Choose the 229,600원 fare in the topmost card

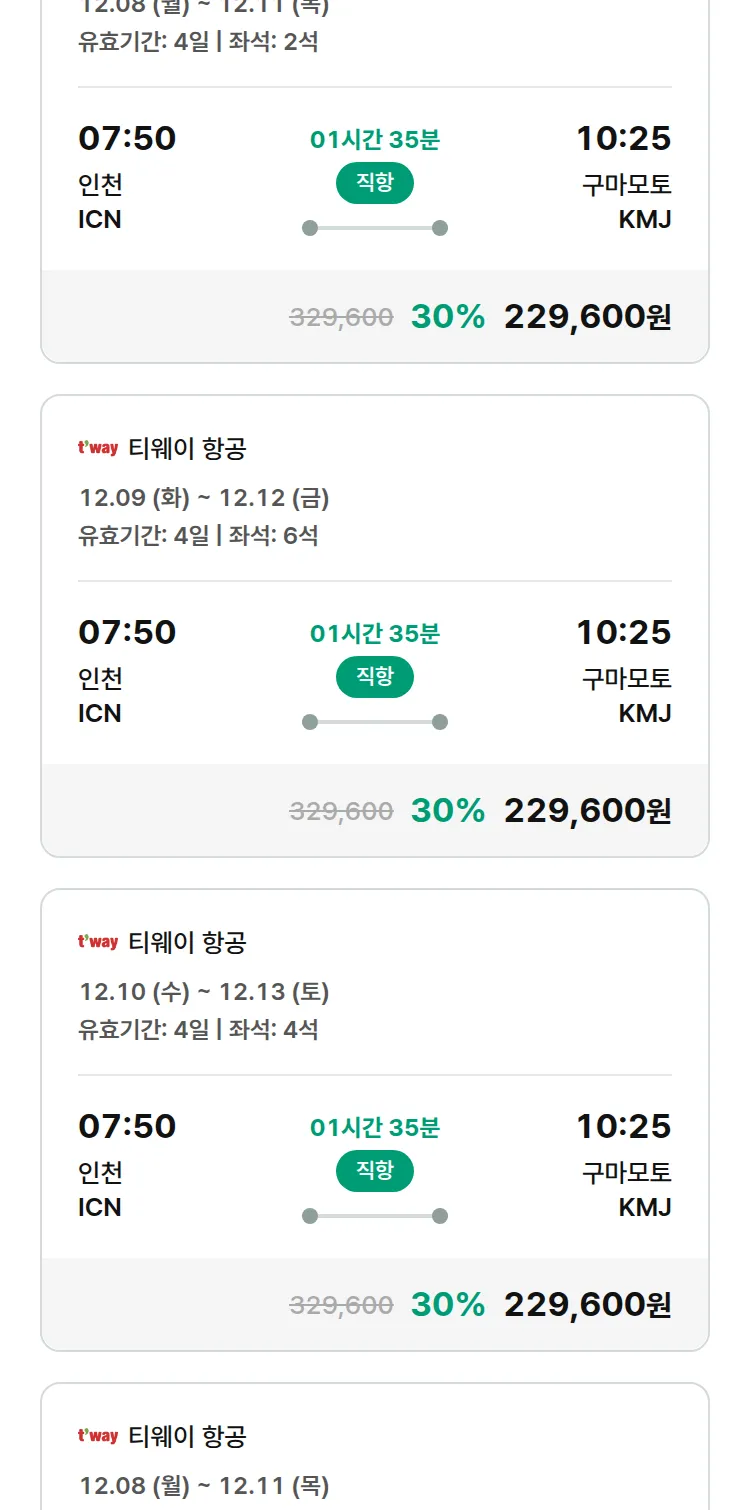click(587, 316)
